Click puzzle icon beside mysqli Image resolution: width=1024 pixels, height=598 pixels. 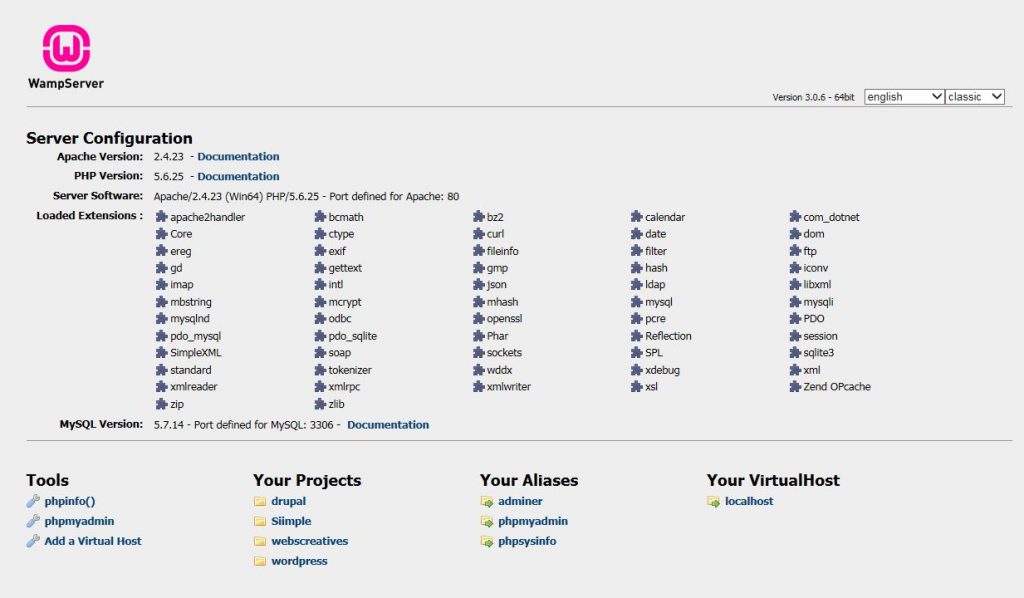(795, 302)
